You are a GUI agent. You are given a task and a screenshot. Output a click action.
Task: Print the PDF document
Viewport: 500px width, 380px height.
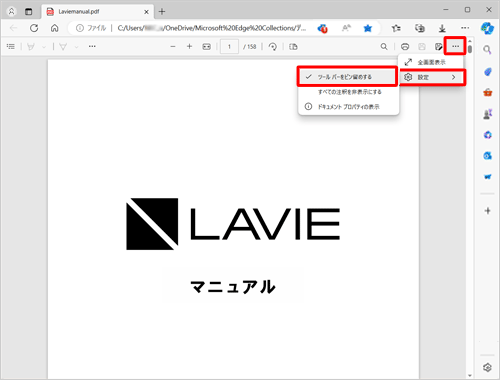point(405,47)
